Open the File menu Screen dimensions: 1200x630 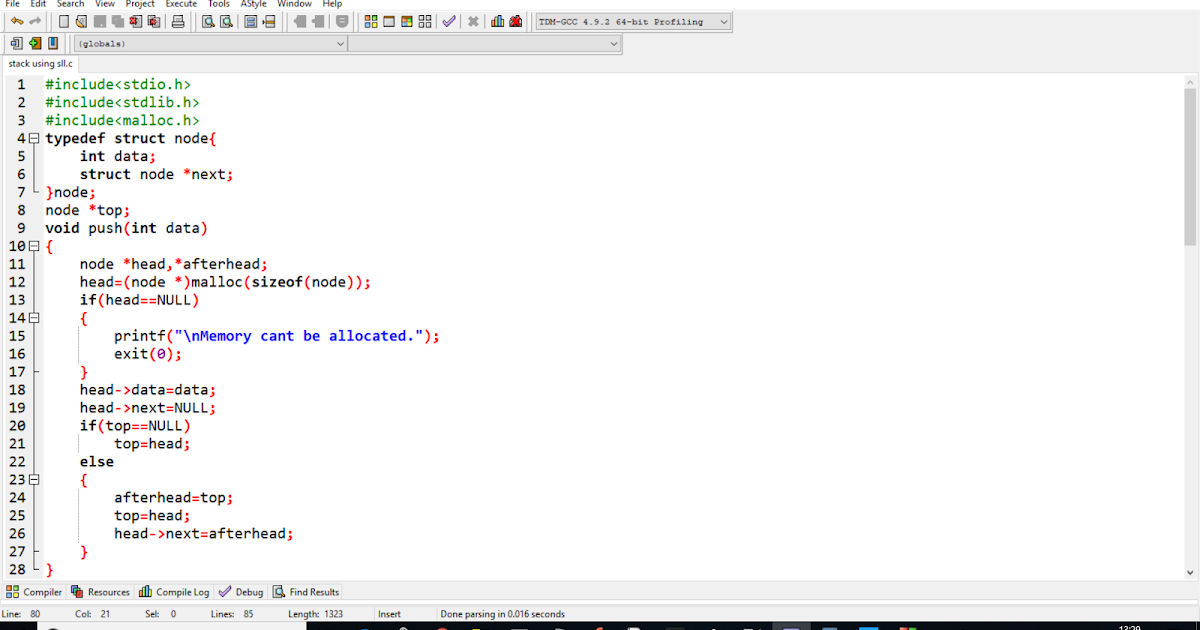click(13, 4)
